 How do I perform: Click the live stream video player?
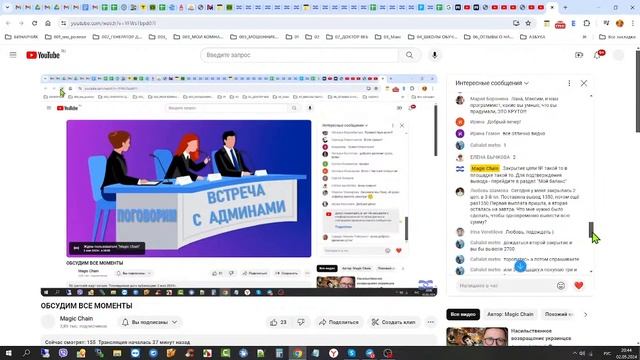pyautogui.click(x=239, y=185)
